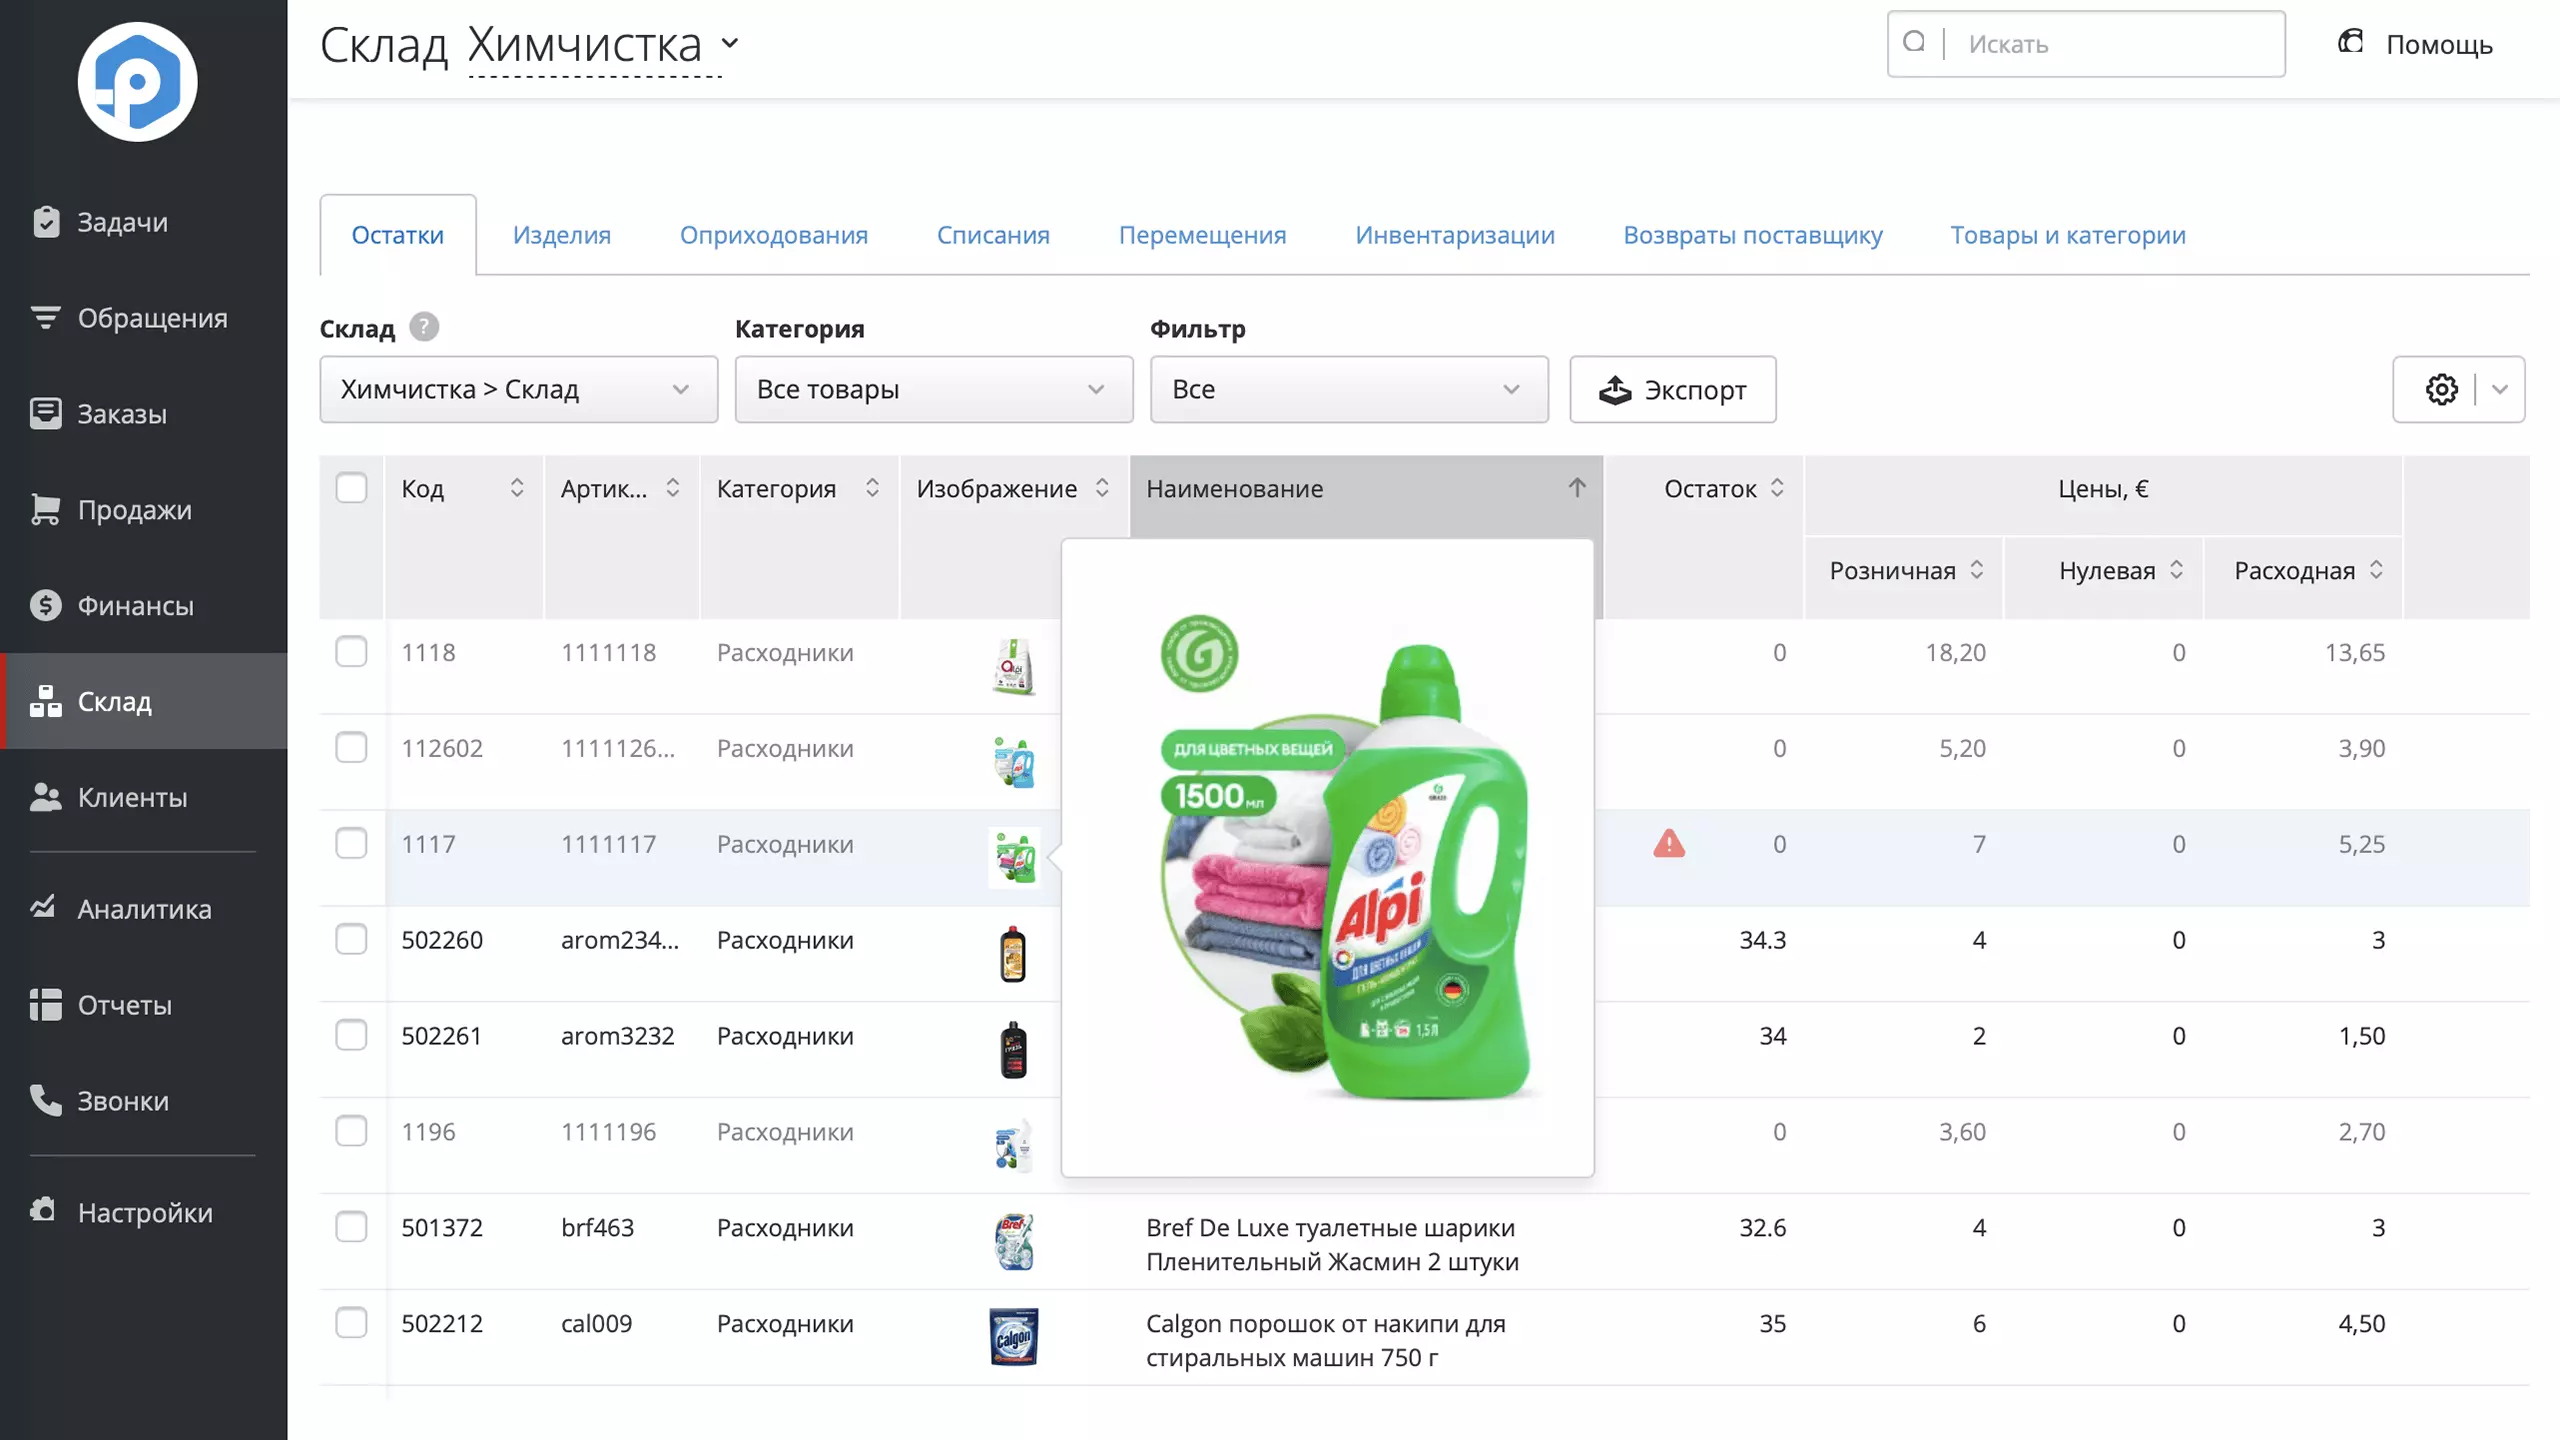Expand the Химчистка title dropdown

(x=730, y=44)
